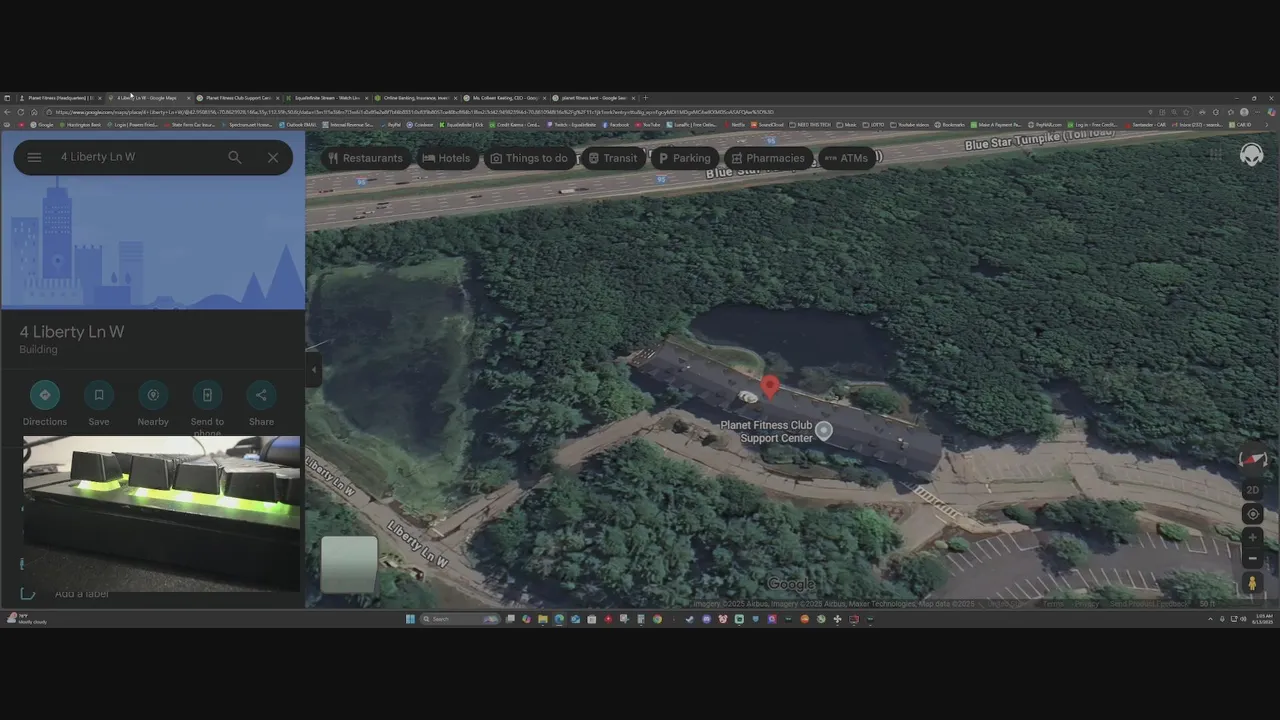Switch to the Ms. Colleen Keating, CEO tab
Image resolution: width=1280 pixels, height=720 pixels.
504,98
